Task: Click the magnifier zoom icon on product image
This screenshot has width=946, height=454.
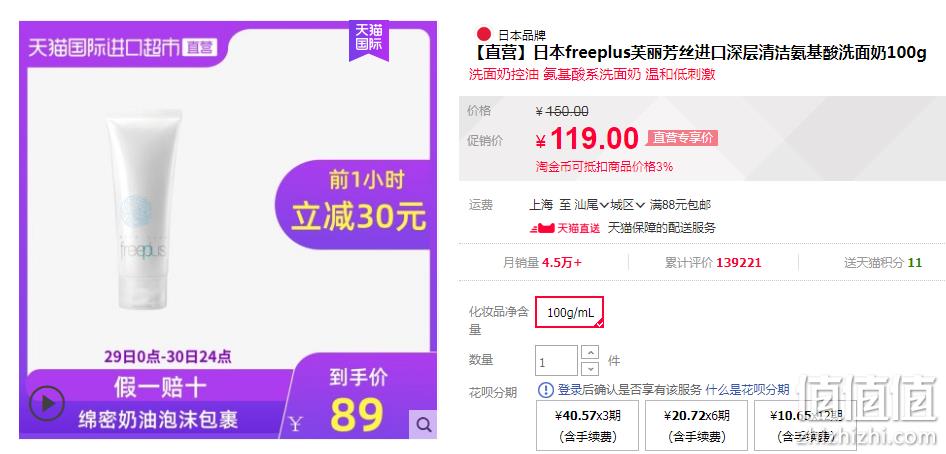Action: pos(424,425)
